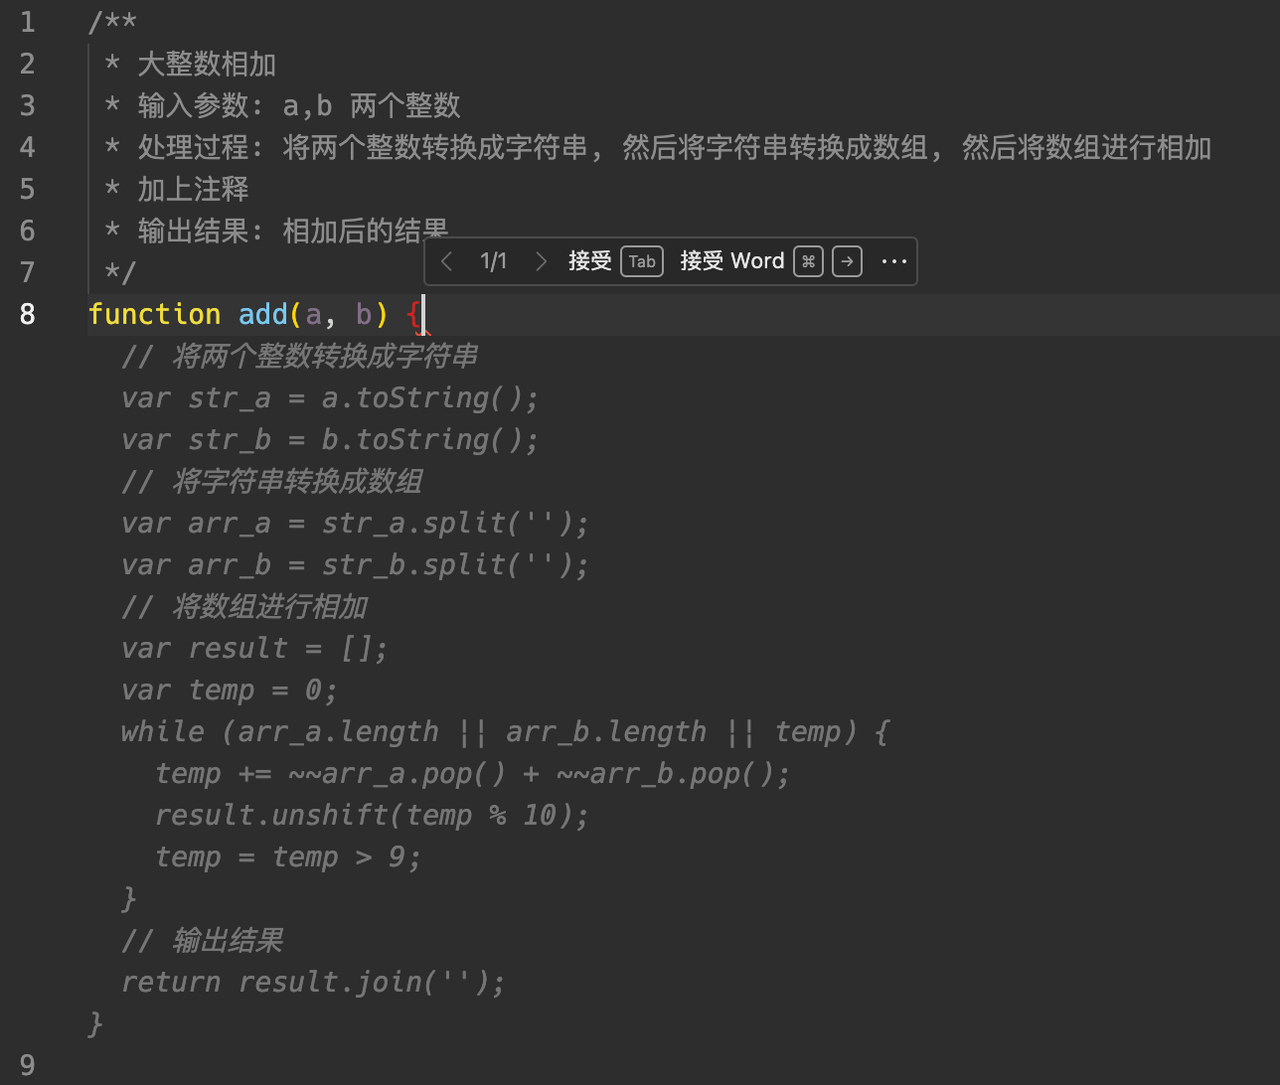The width and height of the screenshot is (1280, 1085).
Task: Click the ⌘ command key icon
Action: click(808, 262)
